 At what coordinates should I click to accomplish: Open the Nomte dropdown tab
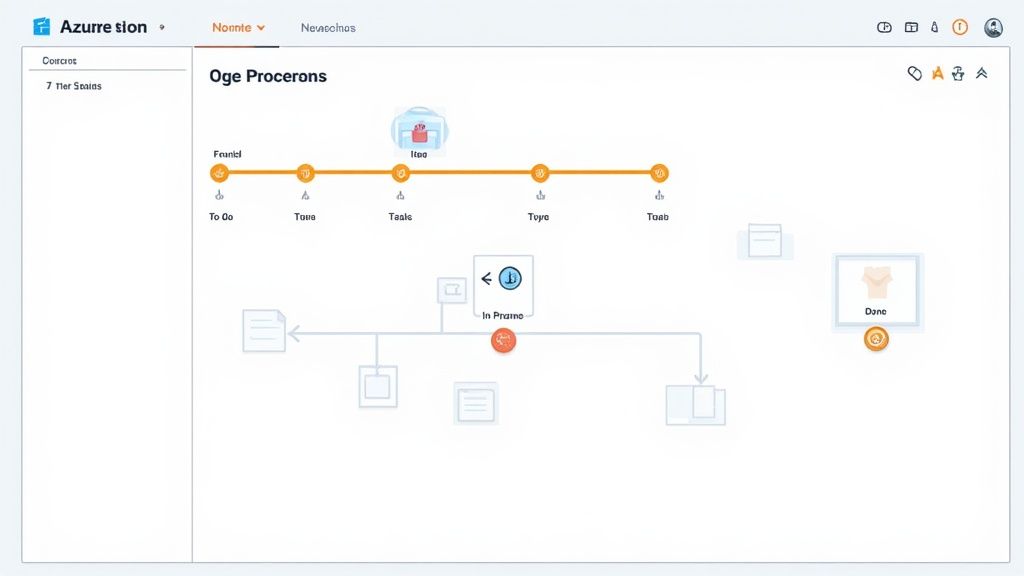coord(238,28)
